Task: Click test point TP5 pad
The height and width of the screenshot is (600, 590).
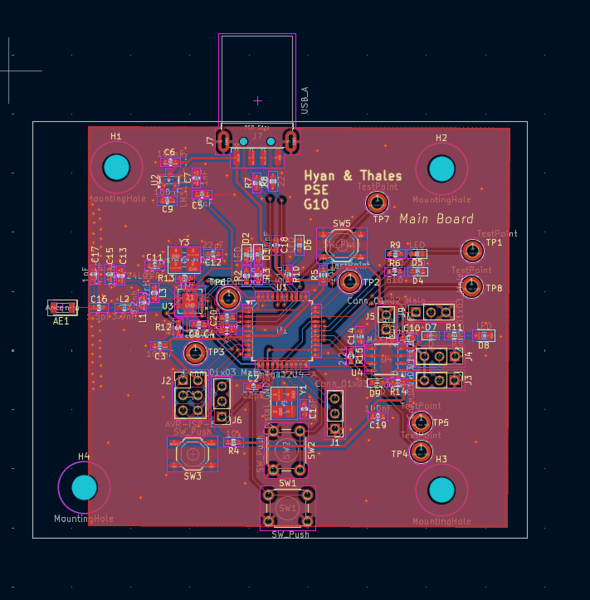Action: click(421, 422)
